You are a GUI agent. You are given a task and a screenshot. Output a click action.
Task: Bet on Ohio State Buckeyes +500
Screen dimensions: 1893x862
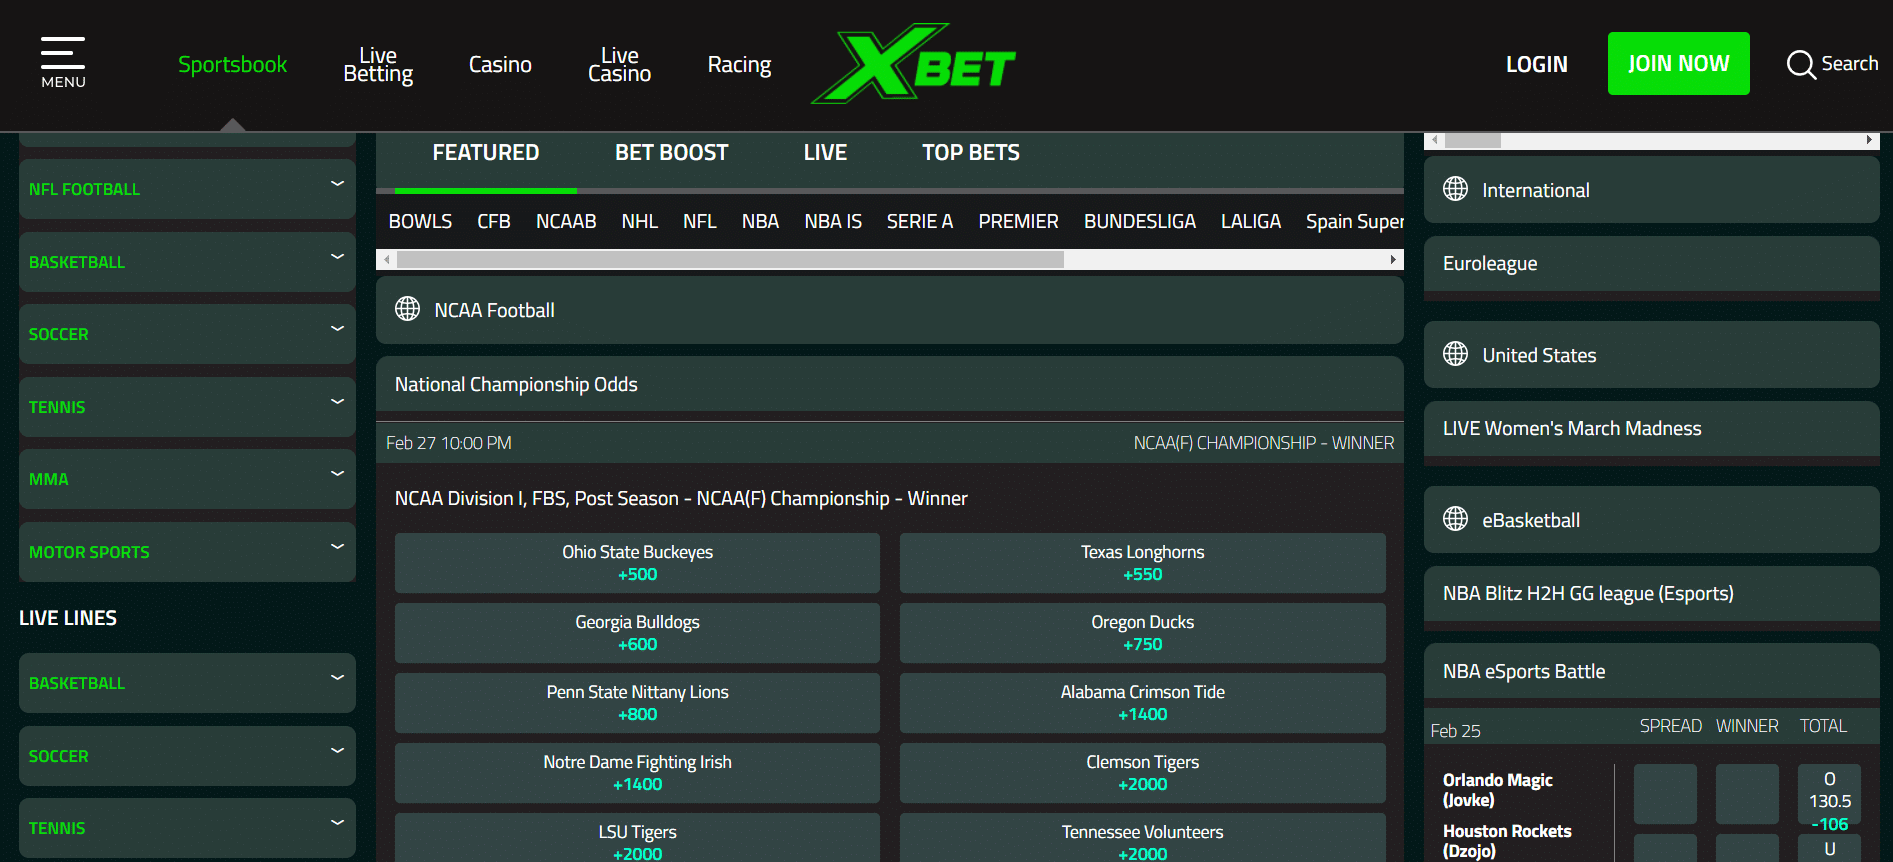coord(637,562)
